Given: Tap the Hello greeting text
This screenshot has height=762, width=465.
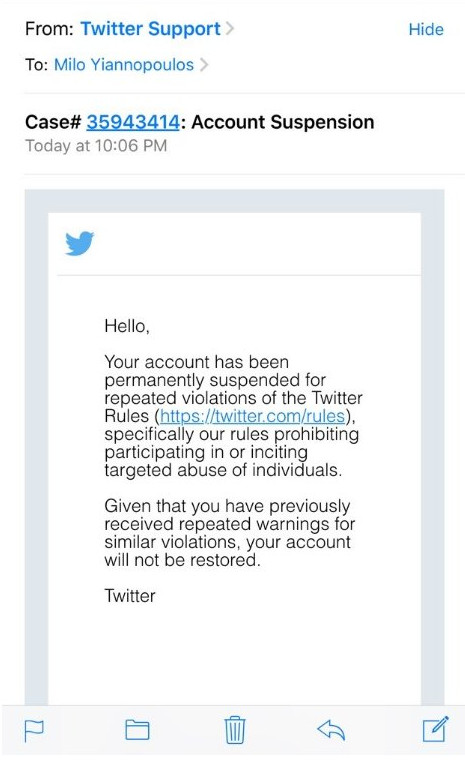Looking at the screenshot, I should tap(127, 326).
